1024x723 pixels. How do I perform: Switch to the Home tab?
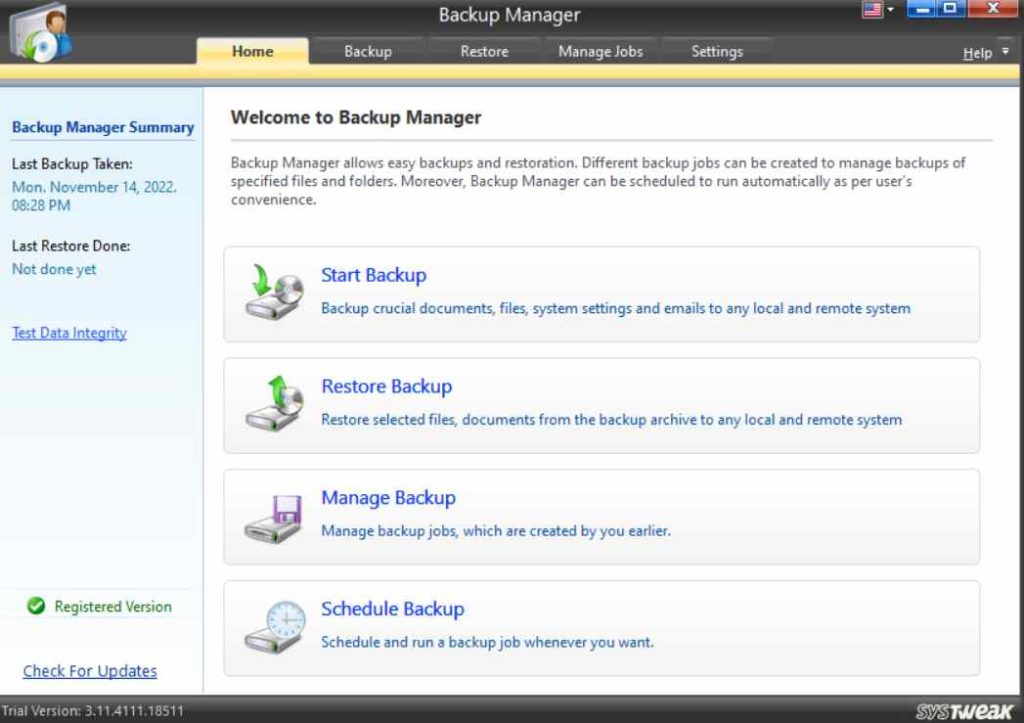coord(252,51)
